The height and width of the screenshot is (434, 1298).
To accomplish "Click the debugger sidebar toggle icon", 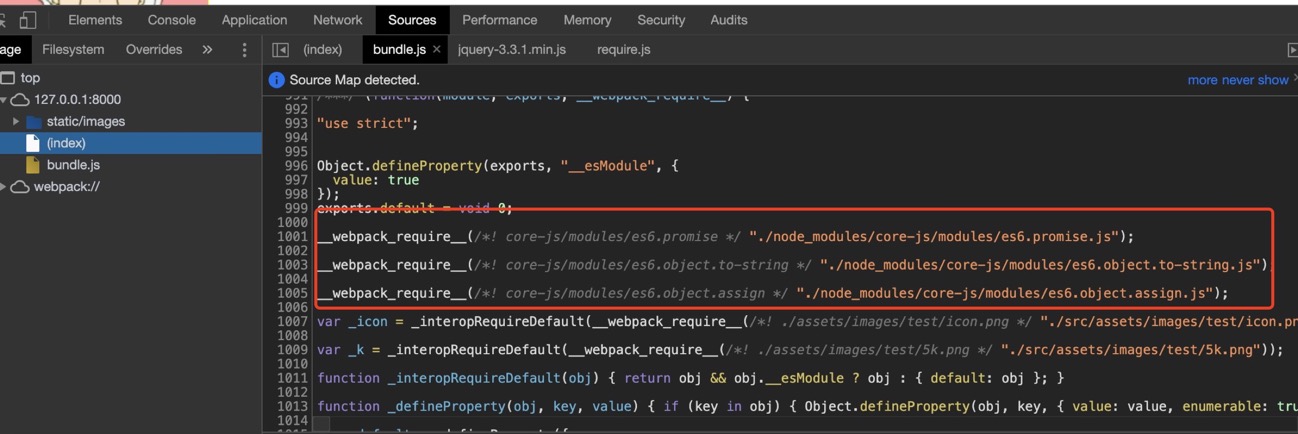I will [x=1291, y=50].
